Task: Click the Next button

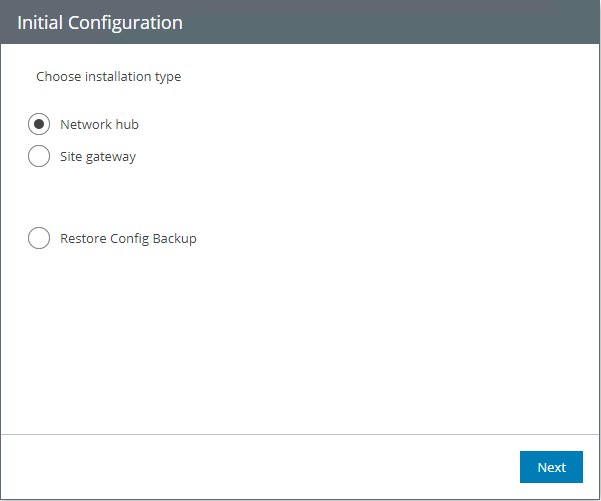Action: (551, 467)
